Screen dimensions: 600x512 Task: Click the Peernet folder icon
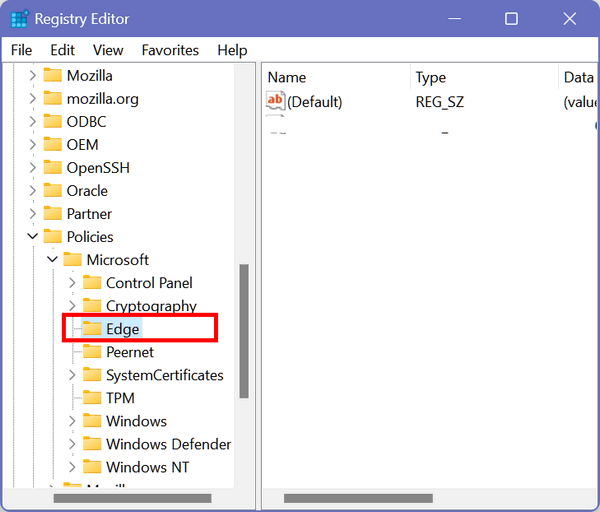tap(92, 351)
